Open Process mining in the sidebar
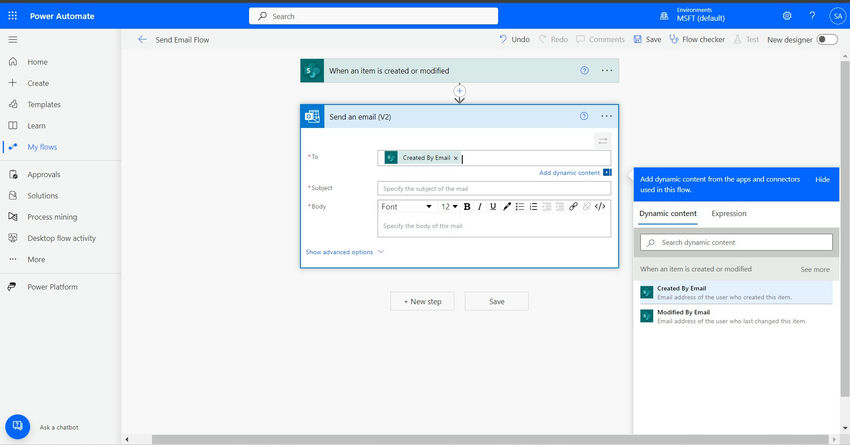Screen dimensions: 850x445 pos(52,217)
